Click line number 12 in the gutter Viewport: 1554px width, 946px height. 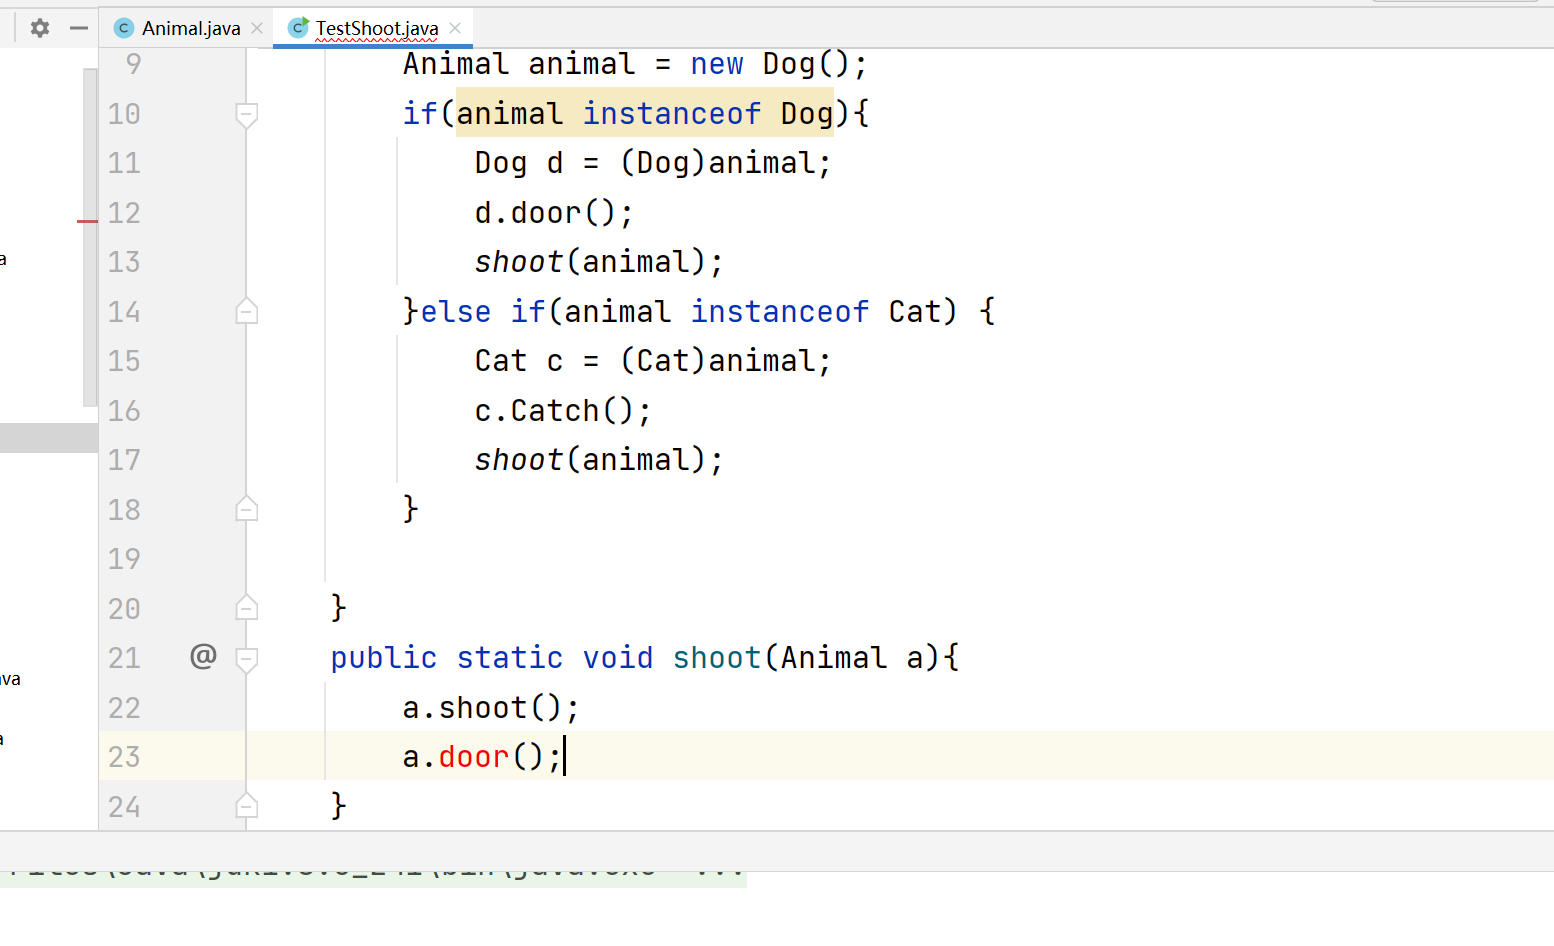click(x=124, y=213)
